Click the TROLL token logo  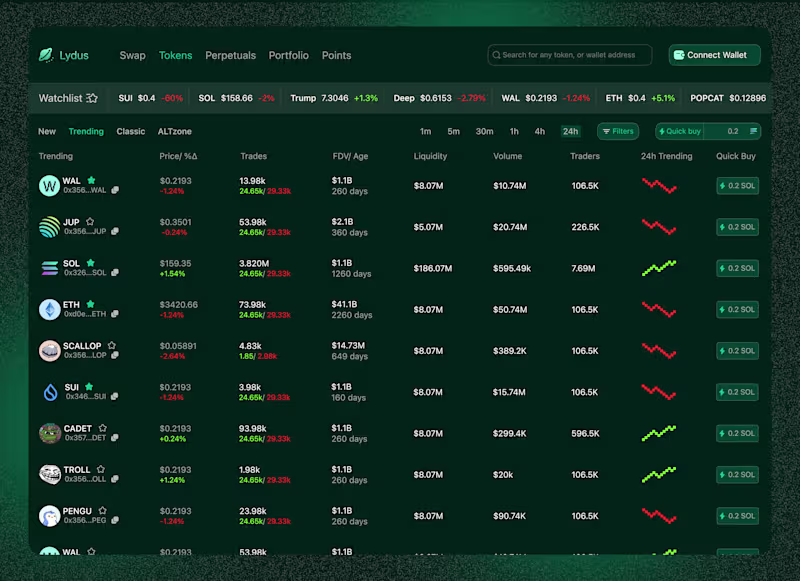point(50,474)
